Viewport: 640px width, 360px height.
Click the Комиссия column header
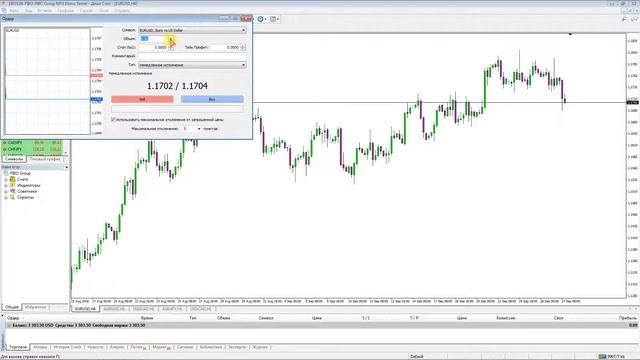click(506, 318)
